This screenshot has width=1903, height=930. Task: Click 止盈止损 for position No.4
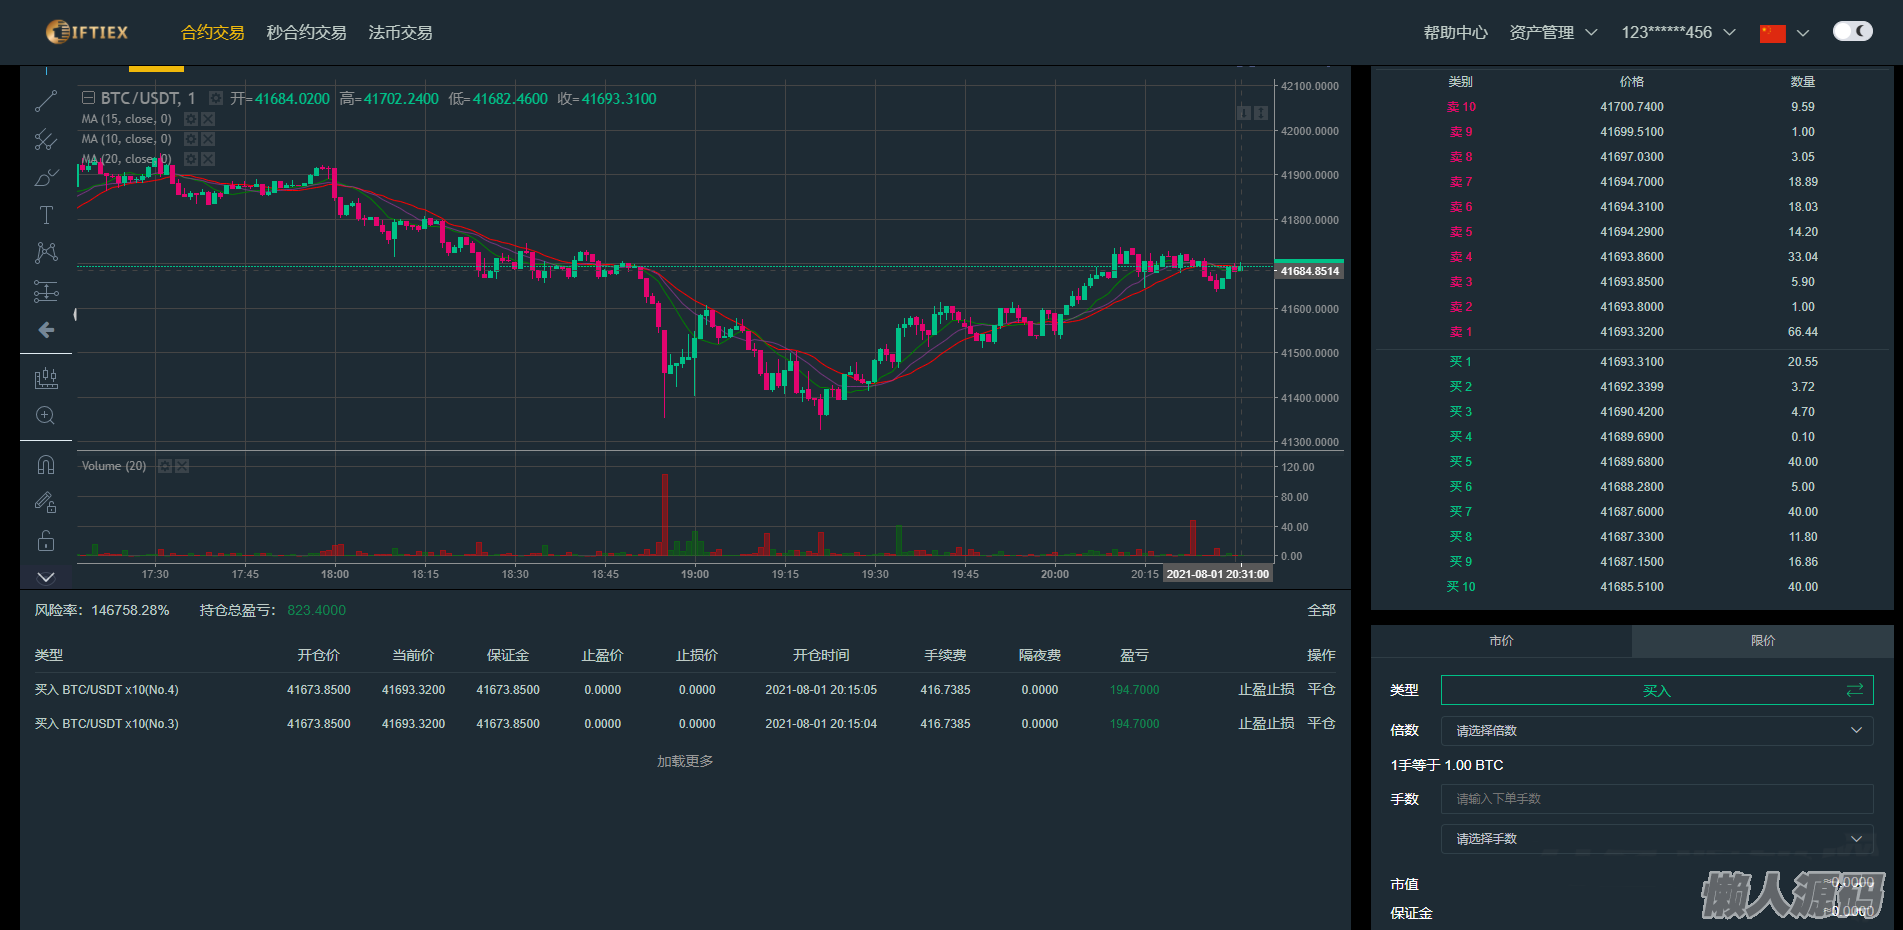[x=1266, y=690]
